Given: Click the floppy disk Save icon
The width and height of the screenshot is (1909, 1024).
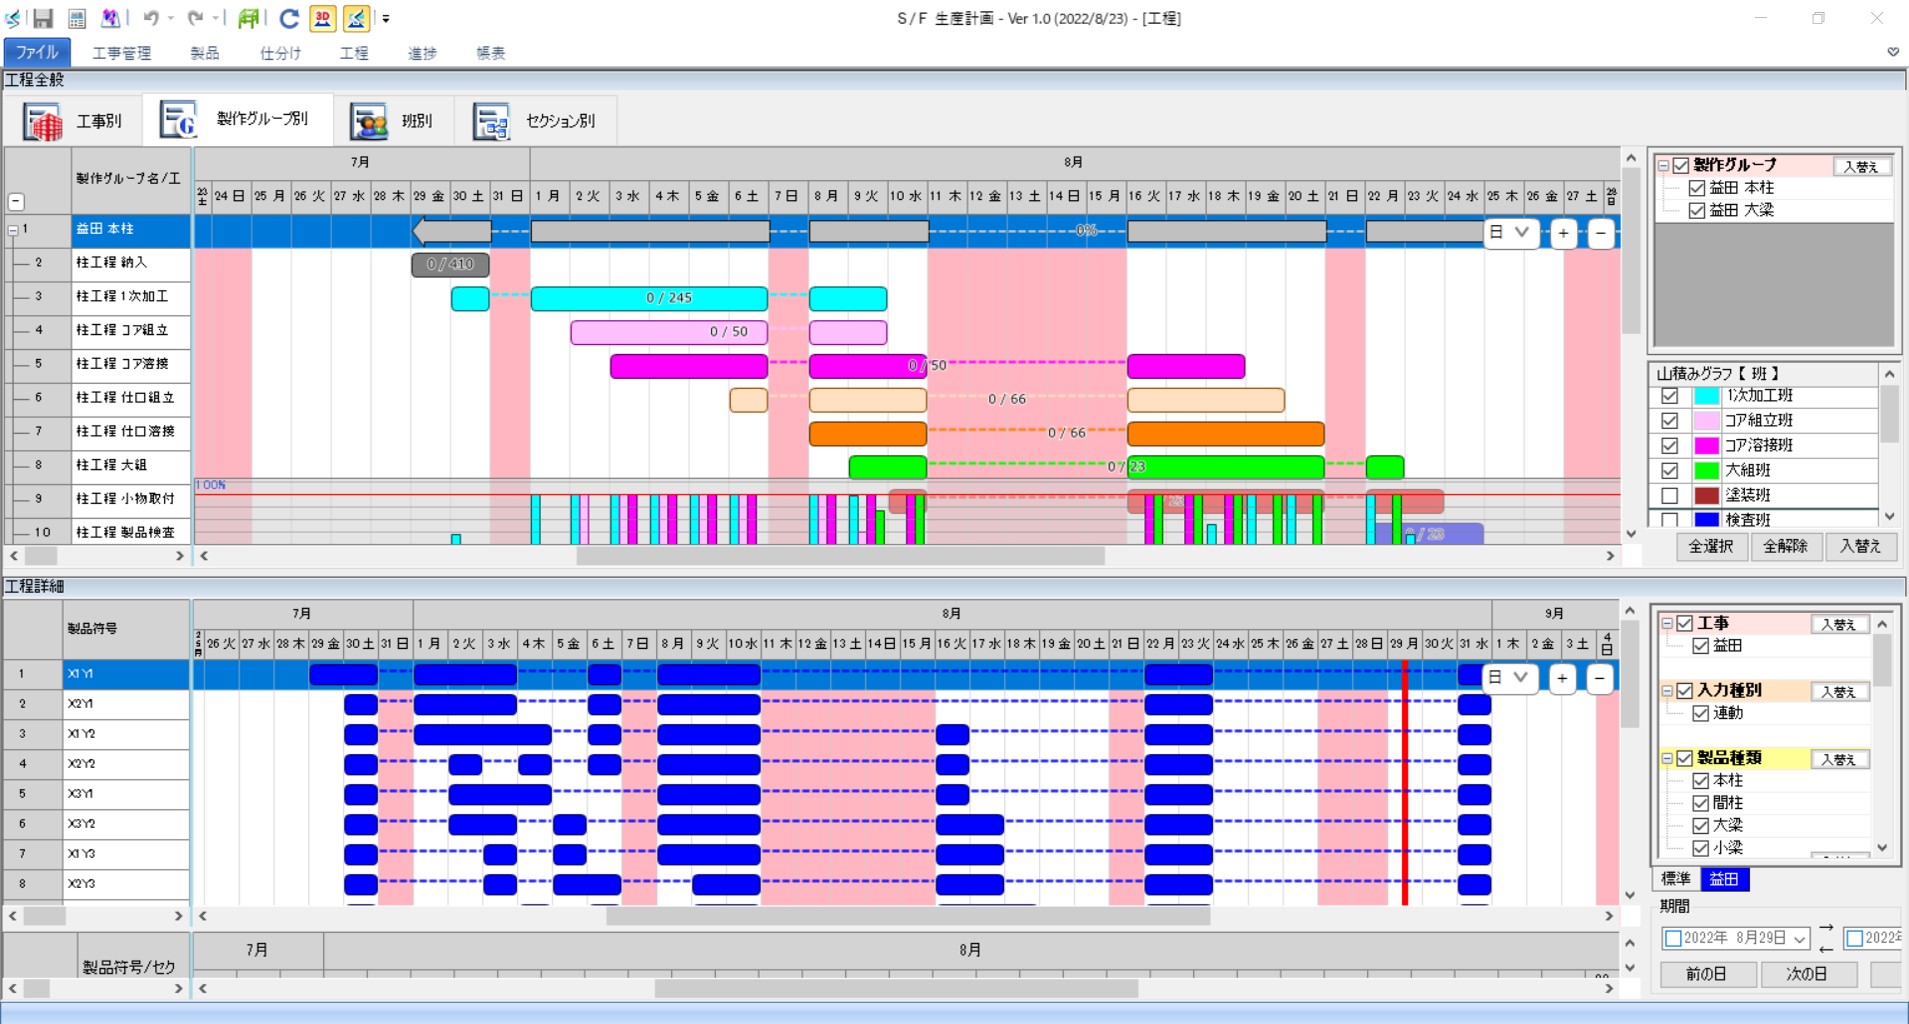Looking at the screenshot, I should click(43, 18).
